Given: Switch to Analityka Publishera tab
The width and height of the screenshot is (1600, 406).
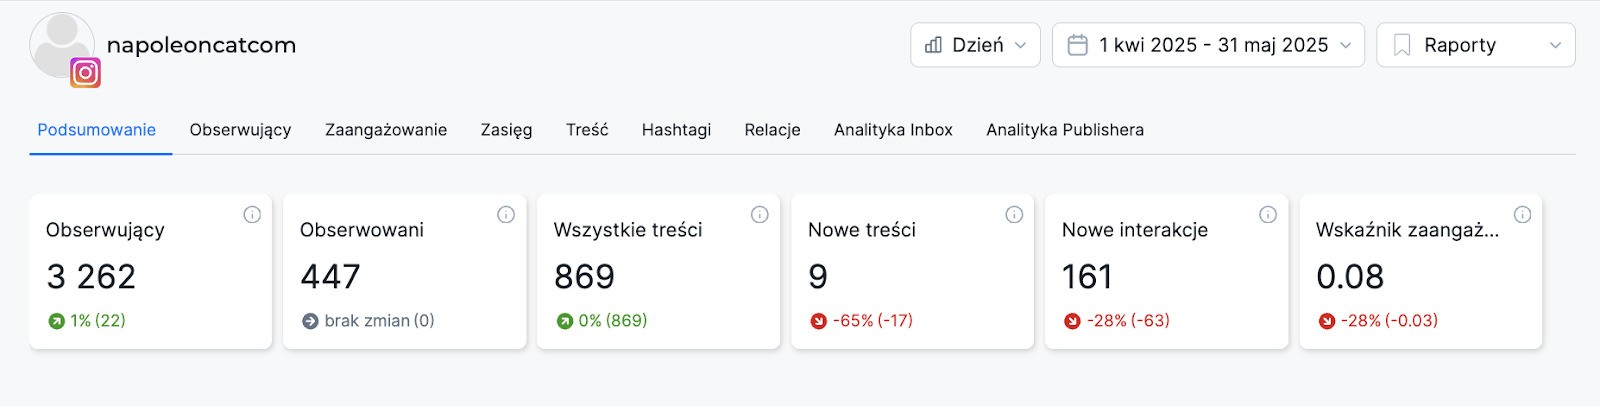Looking at the screenshot, I should tap(1065, 130).
